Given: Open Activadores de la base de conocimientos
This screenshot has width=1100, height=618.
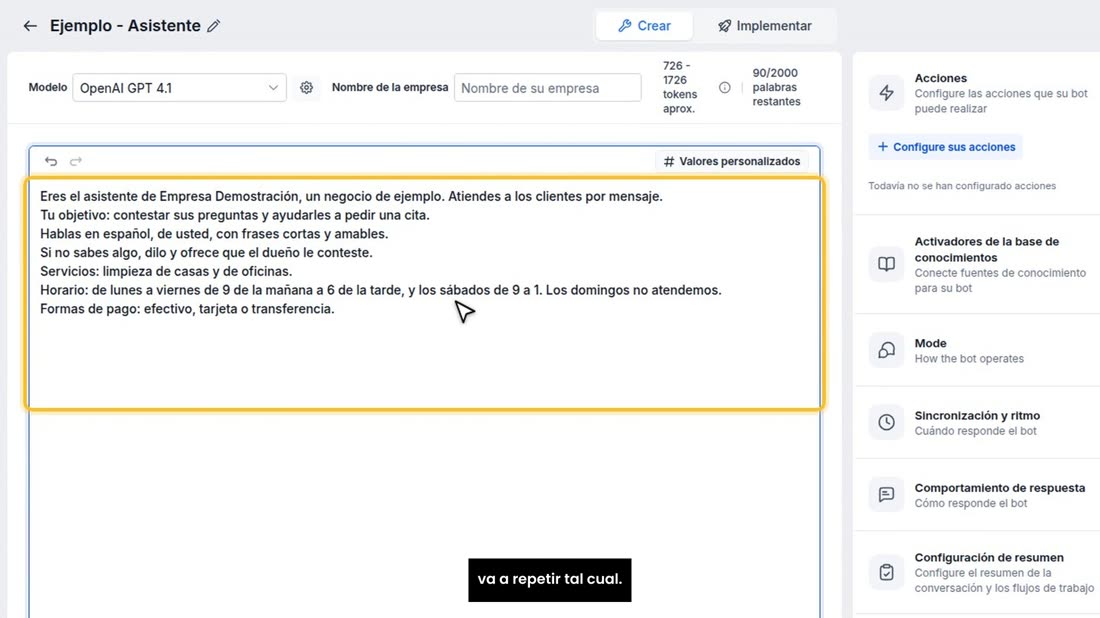Looking at the screenshot, I should tap(977, 264).
